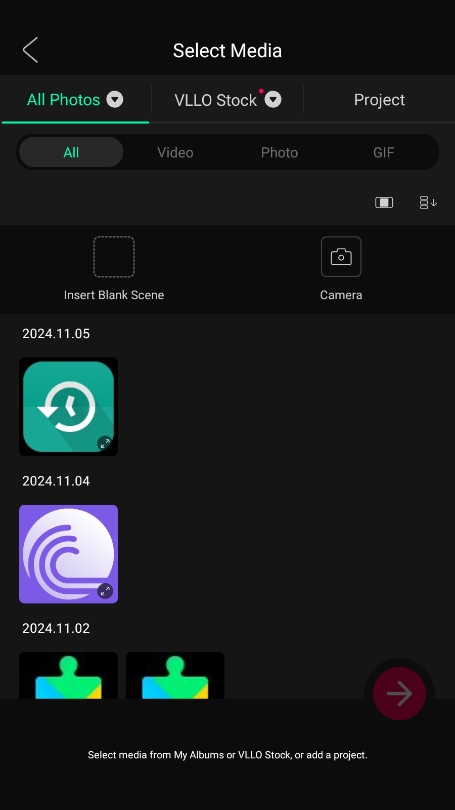Expand the All Photos album dropdown
The width and height of the screenshot is (455, 810).
(115, 99)
